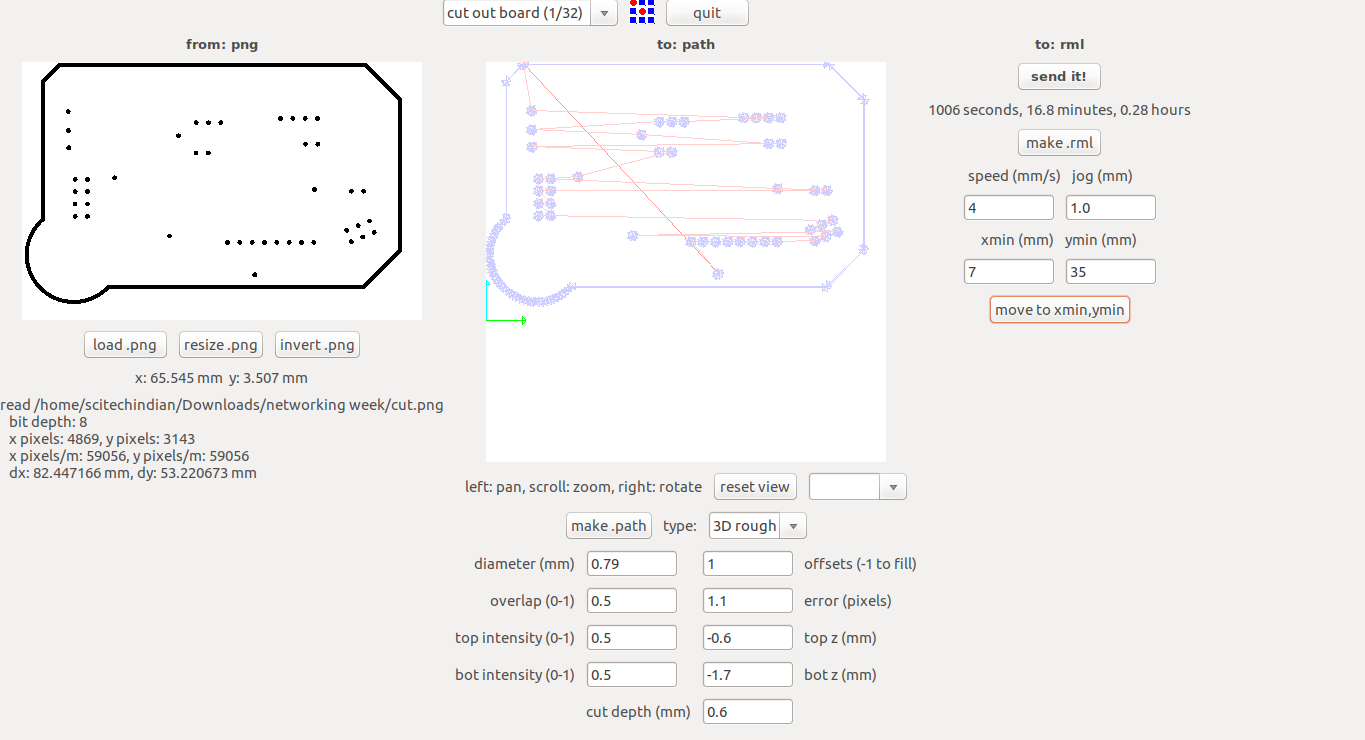
Task: Click the make .path button
Action: click(x=609, y=526)
